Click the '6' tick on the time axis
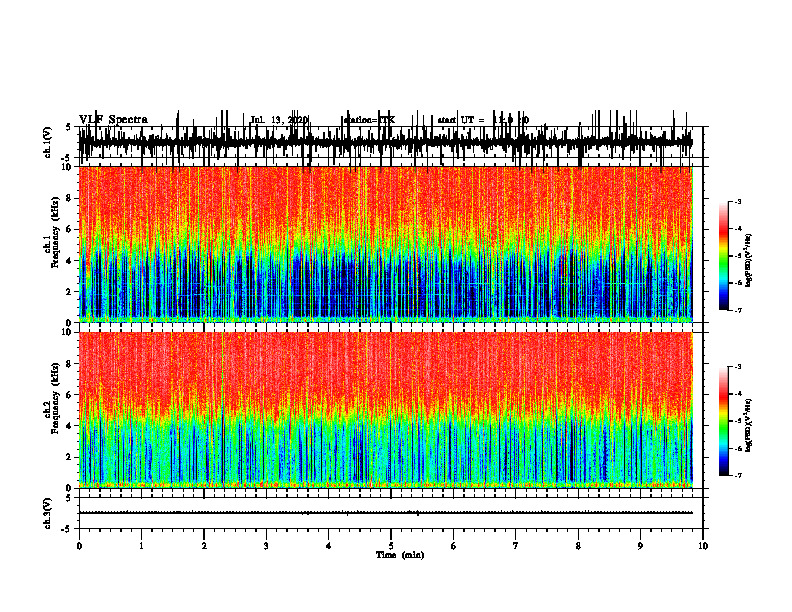This screenshot has height=612, width=792. click(x=454, y=546)
